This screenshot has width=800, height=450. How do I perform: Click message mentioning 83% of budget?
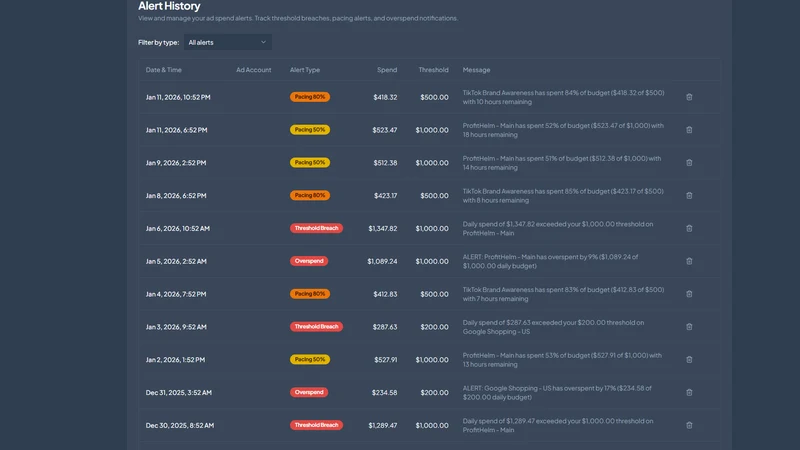(563, 294)
